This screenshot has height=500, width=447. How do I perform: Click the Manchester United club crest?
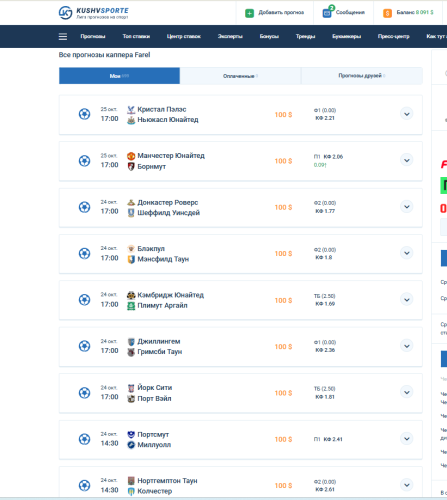tap(131, 156)
